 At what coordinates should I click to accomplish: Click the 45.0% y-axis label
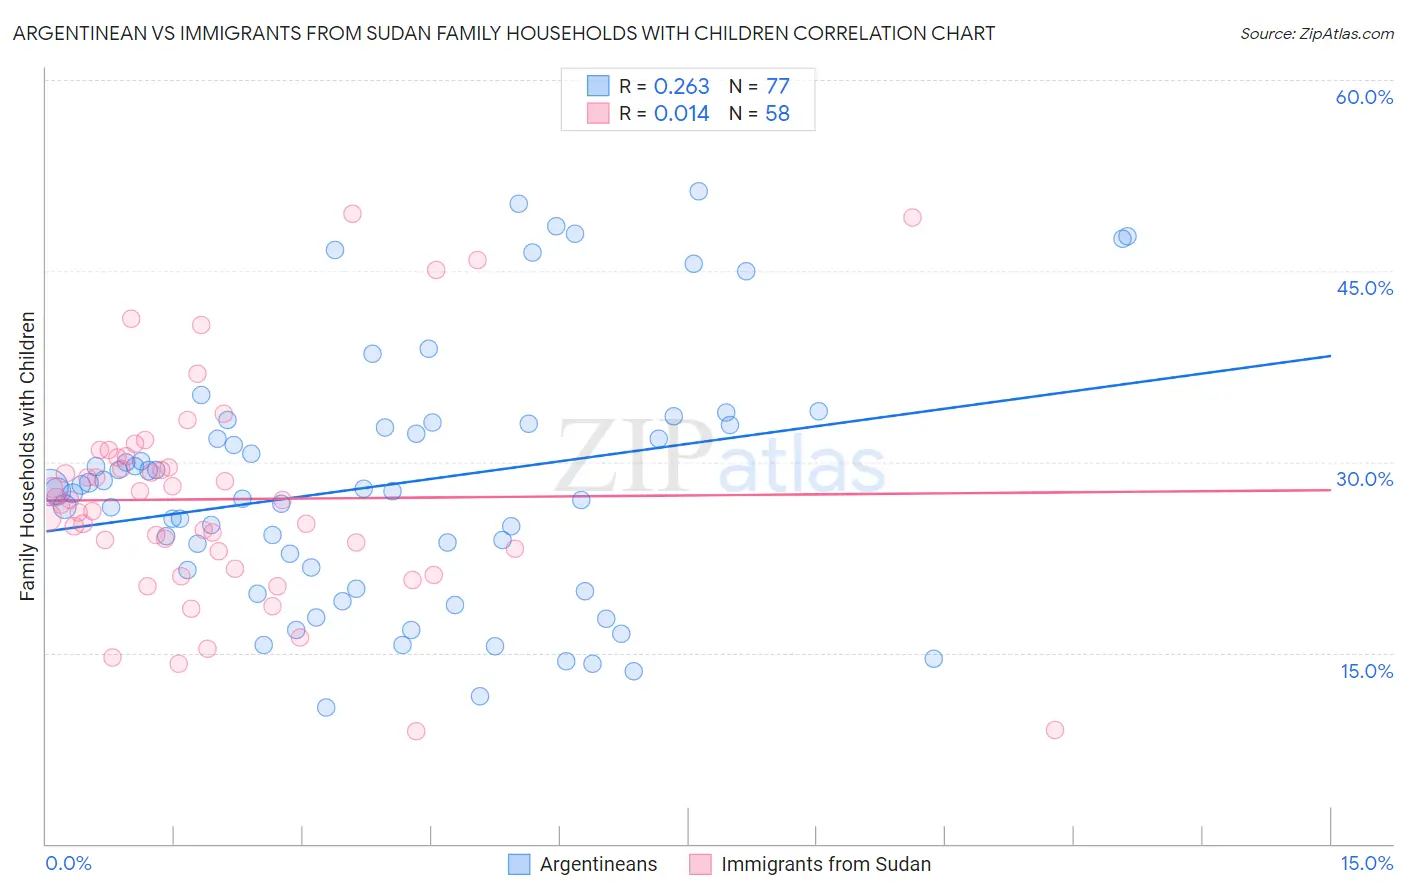1364,288
